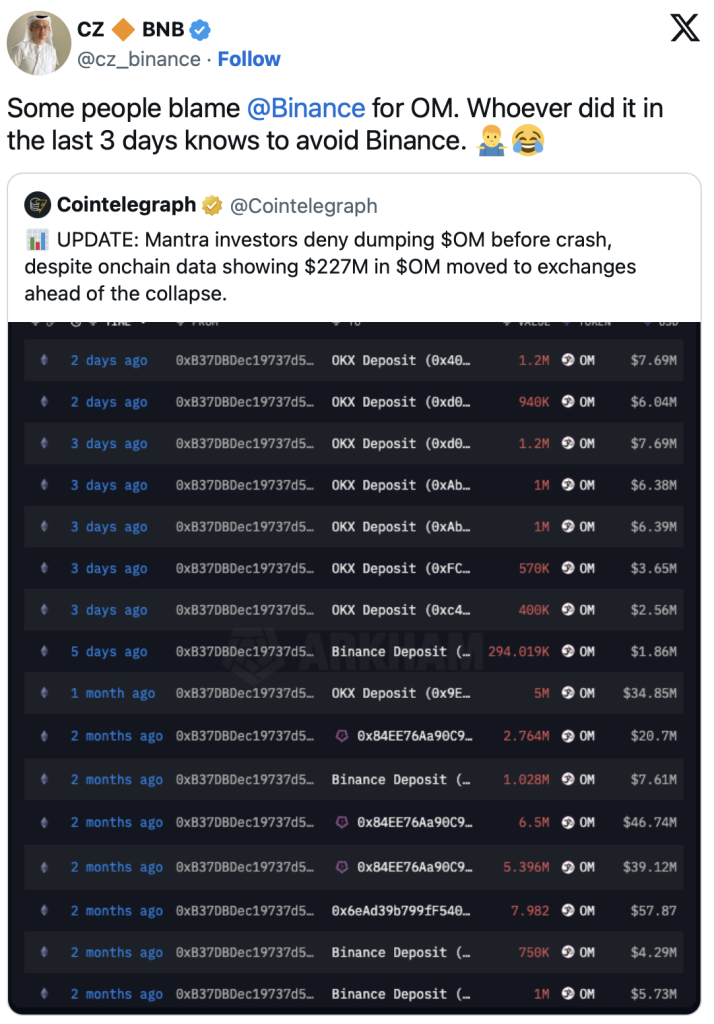Open the Binance Deposit address in the 294.019K row
714x1024 pixels.
[400, 652]
